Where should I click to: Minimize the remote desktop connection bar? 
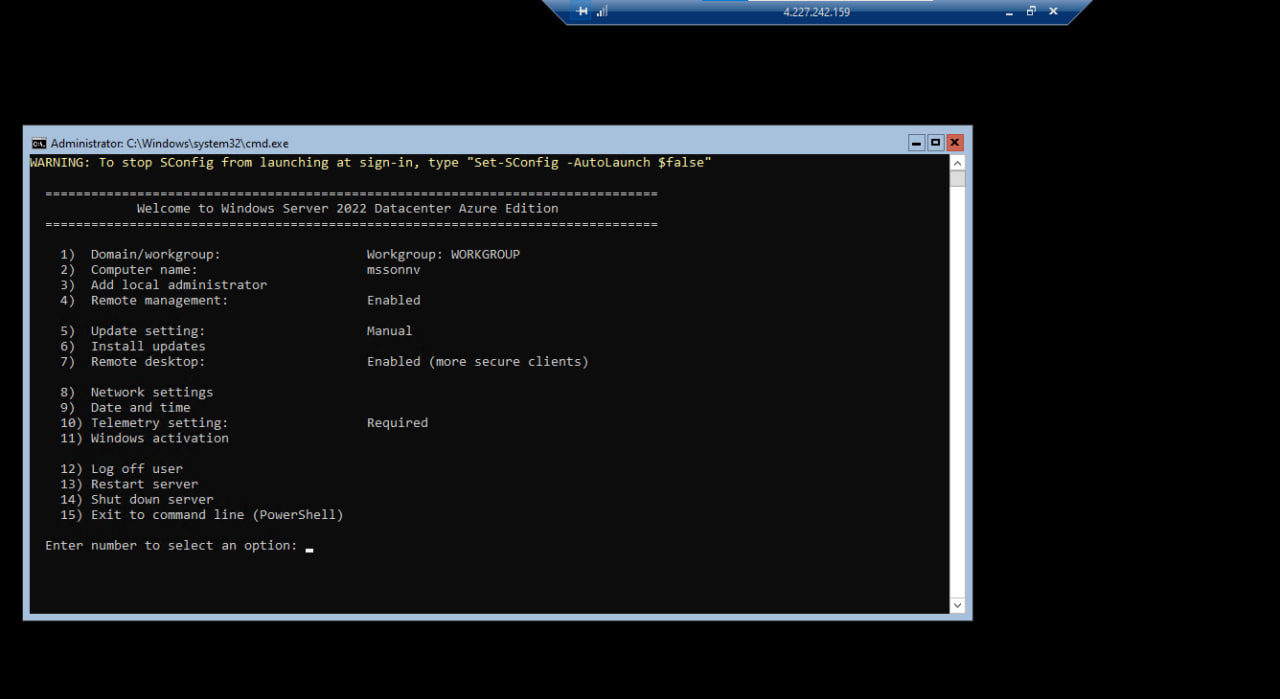tap(1008, 12)
